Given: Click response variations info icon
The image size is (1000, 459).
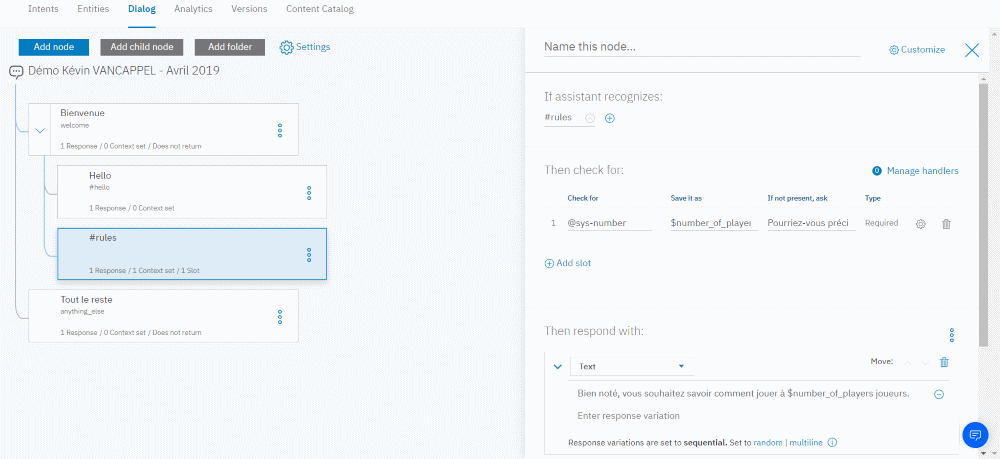Looking at the screenshot, I should point(832,442).
